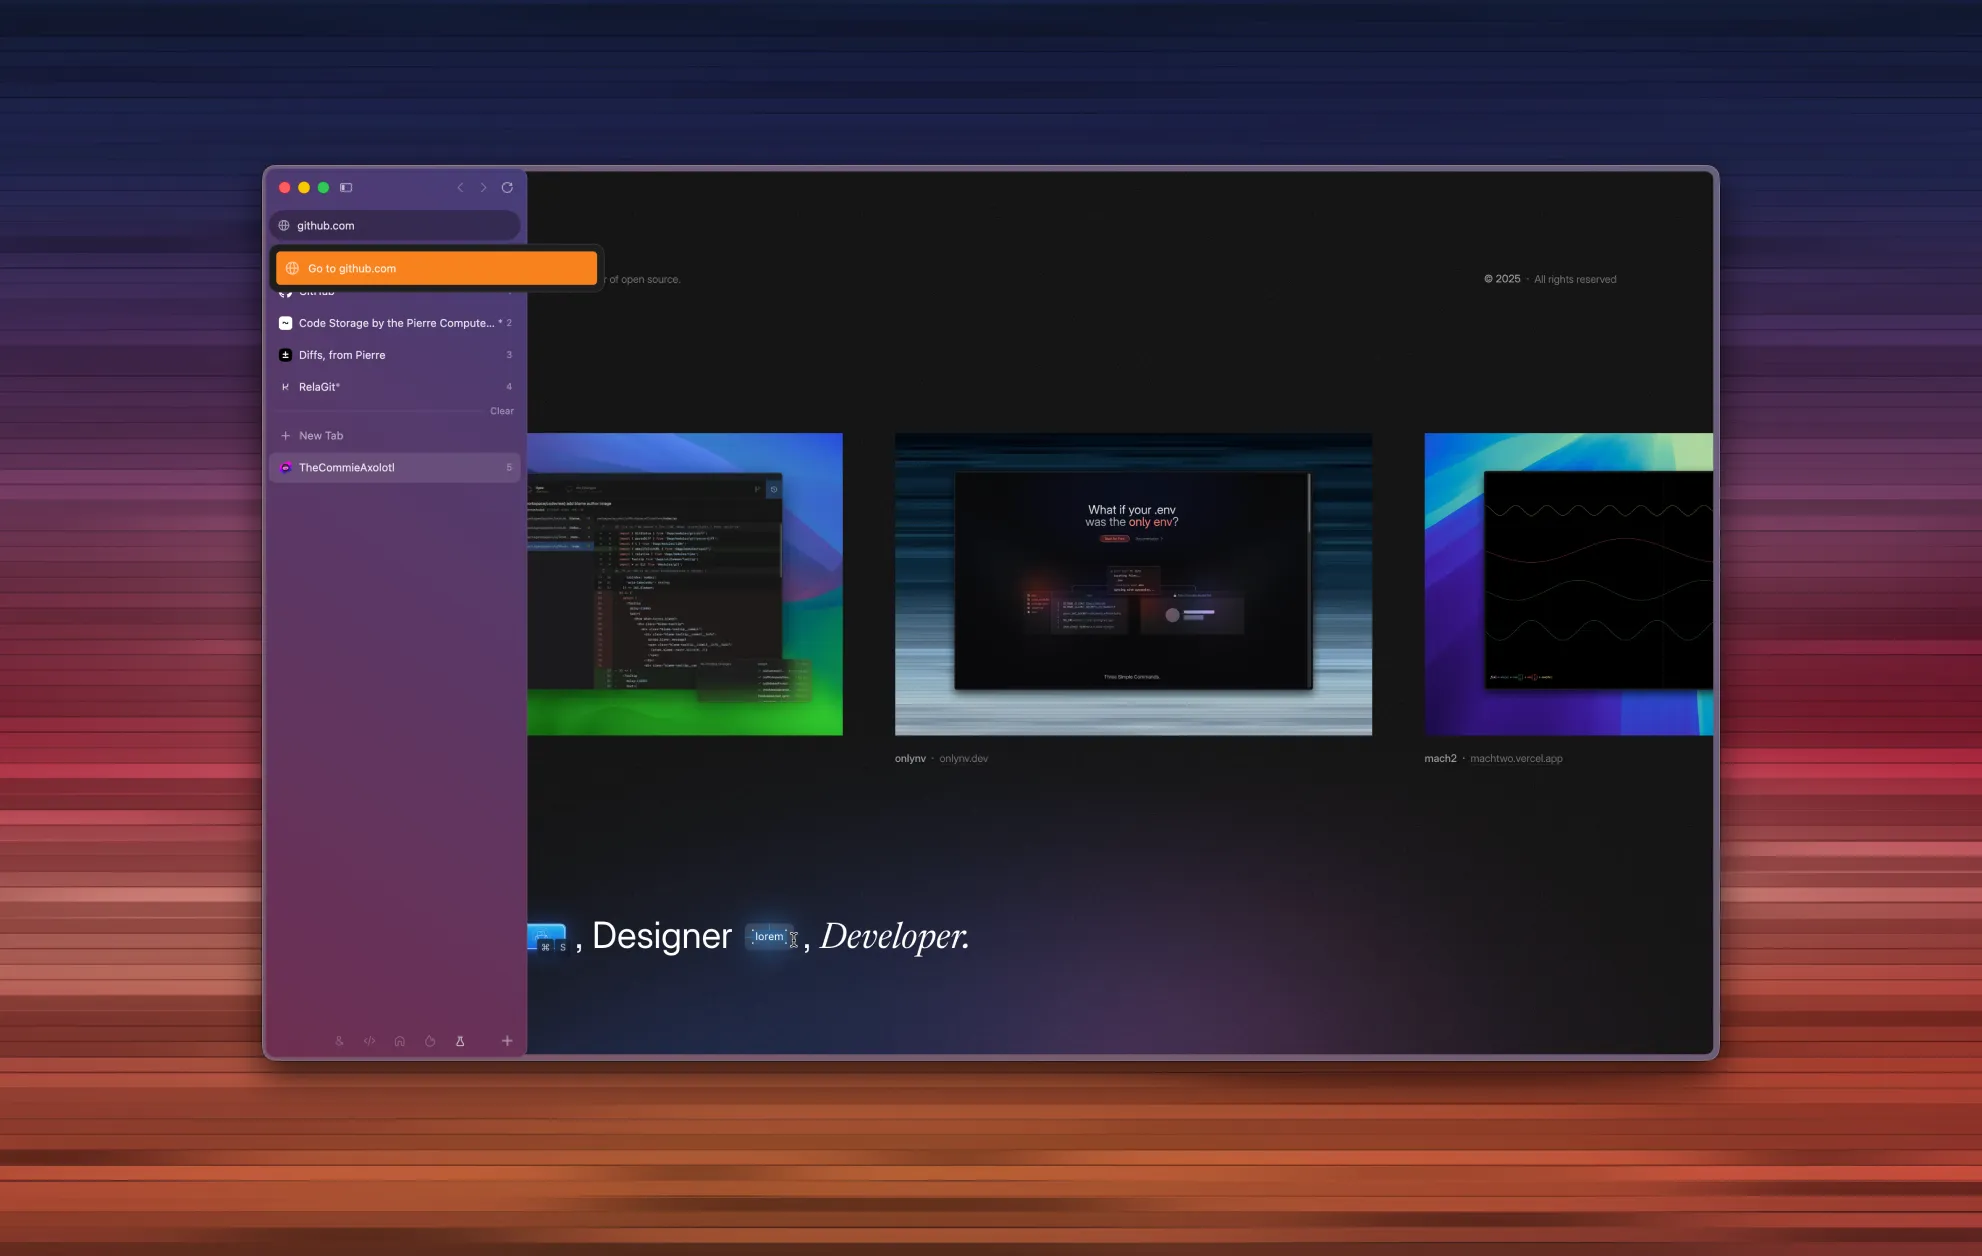Screen dimensions: 1982x1256
Task: Navigate forward with the right arrow
Action: click(484, 187)
